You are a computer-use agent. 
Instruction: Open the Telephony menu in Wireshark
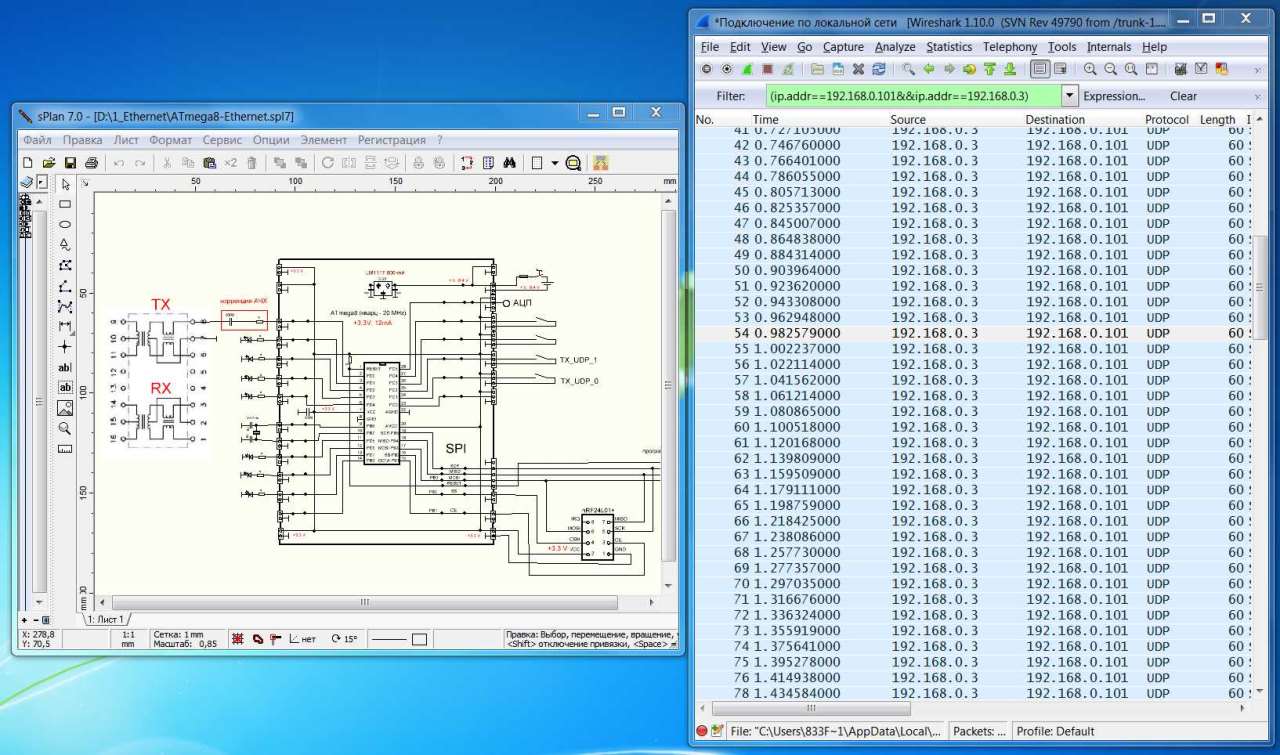[1010, 47]
